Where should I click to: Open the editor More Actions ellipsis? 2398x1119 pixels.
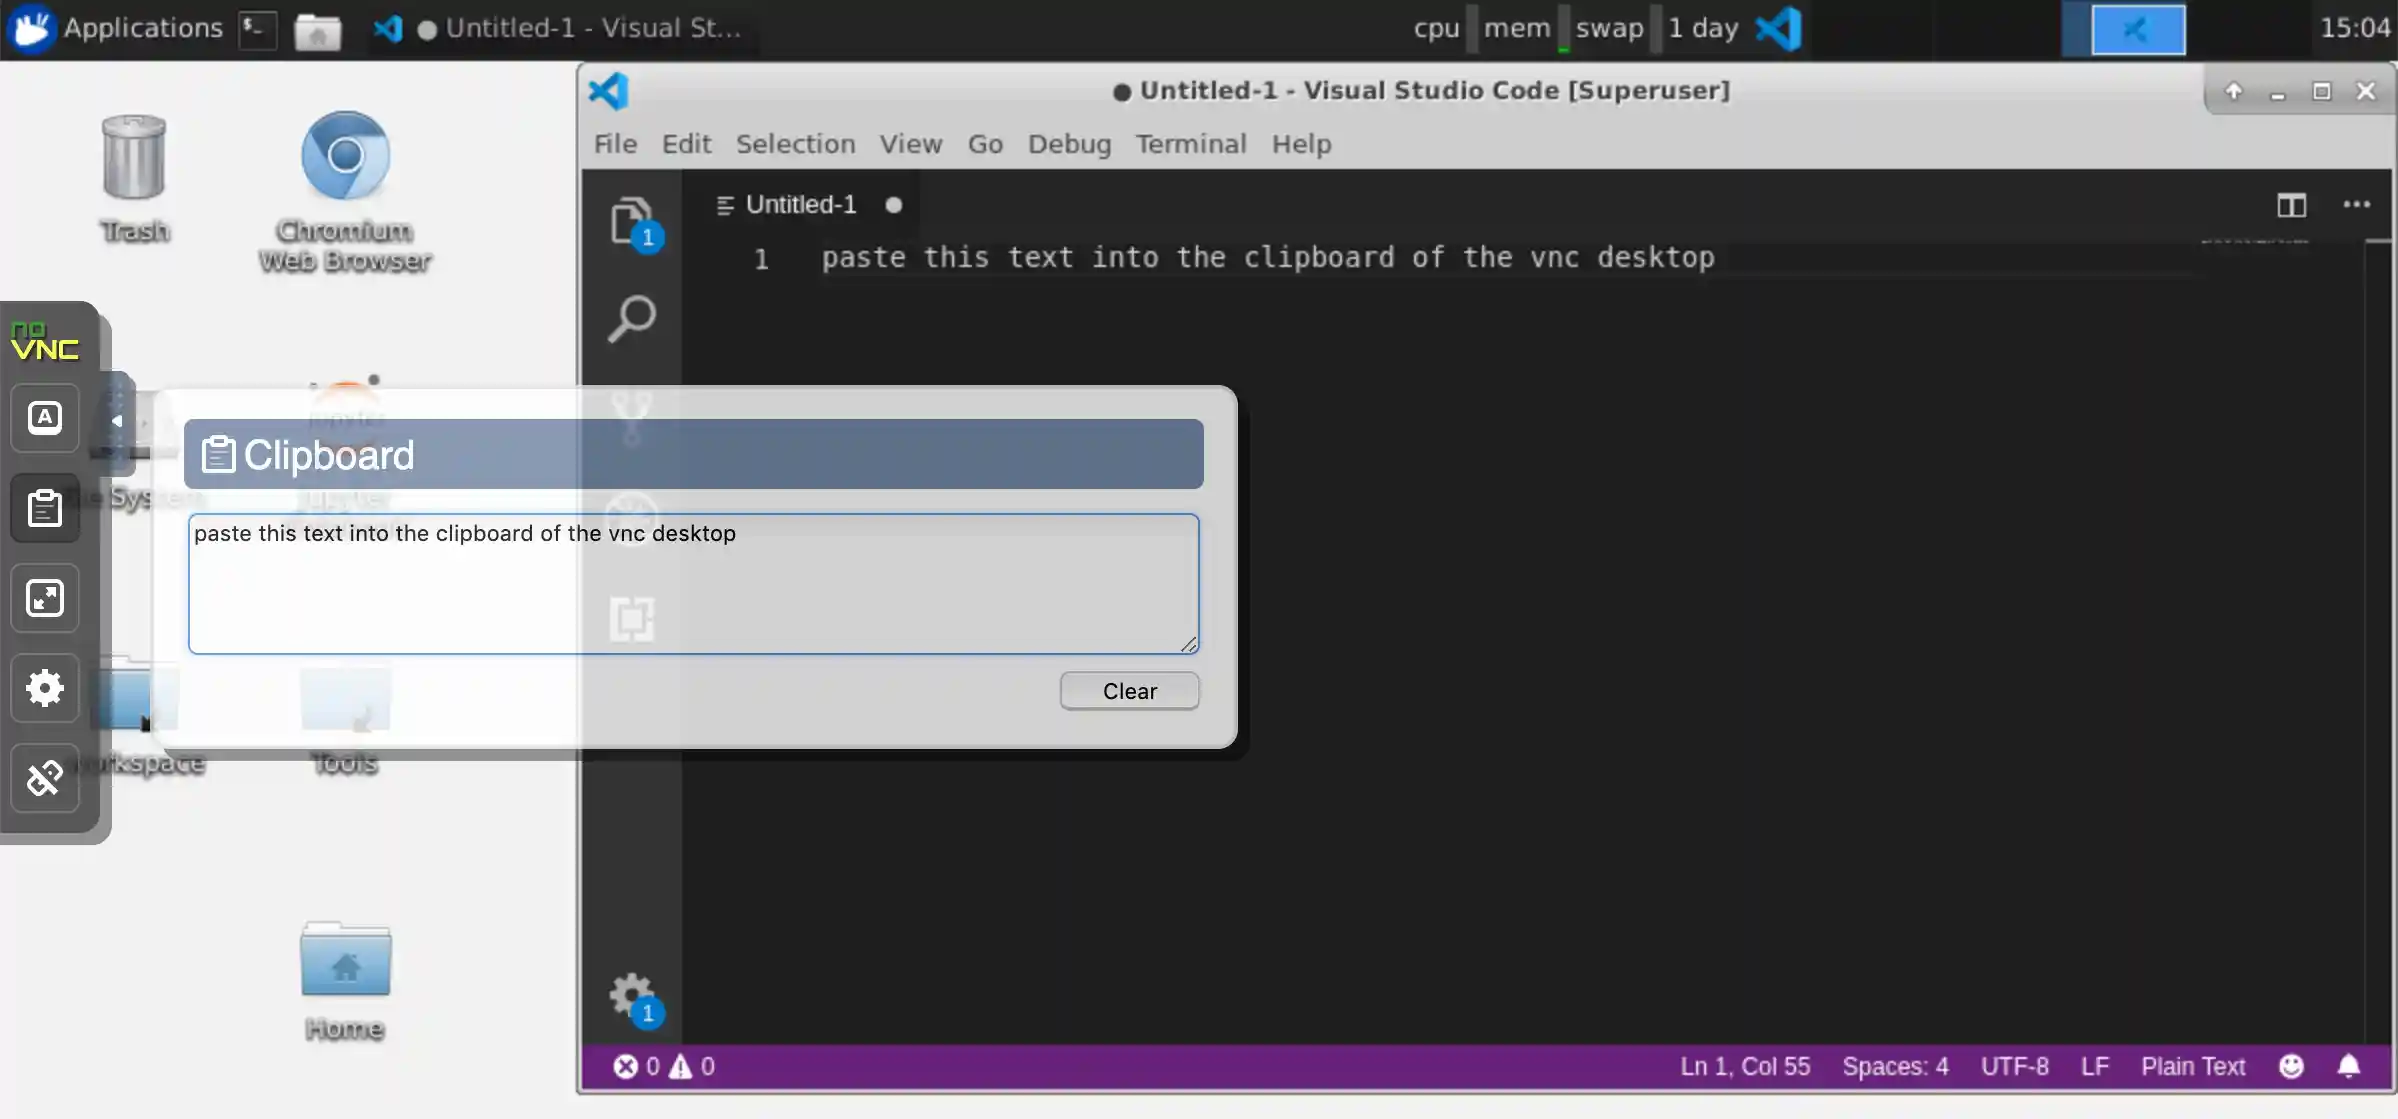click(2356, 205)
